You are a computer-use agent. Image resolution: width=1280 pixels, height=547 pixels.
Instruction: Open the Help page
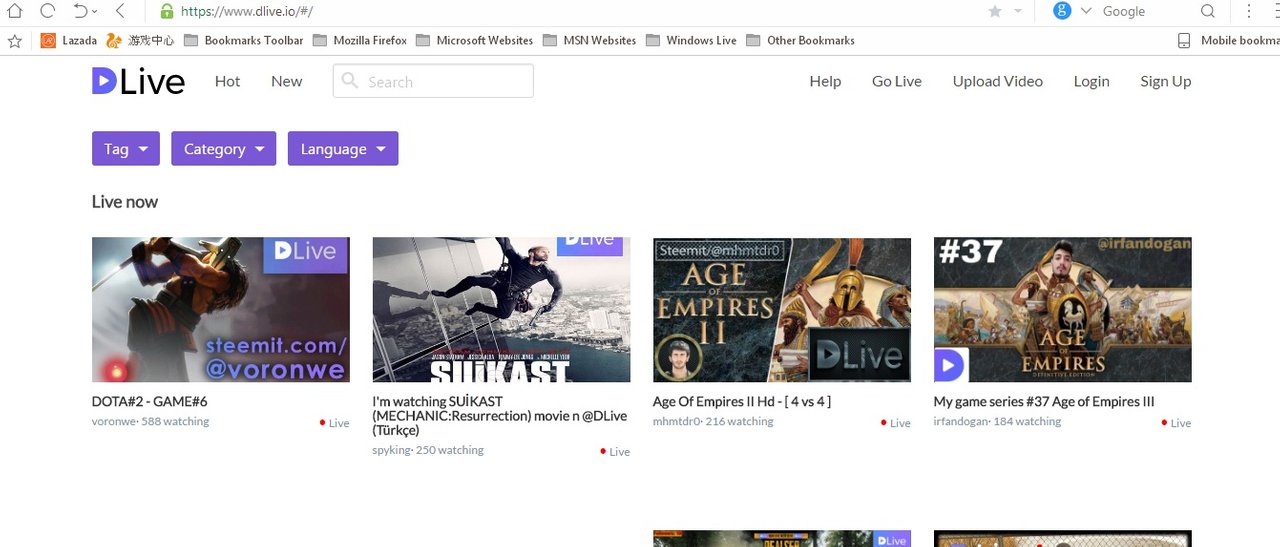pos(825,81)
